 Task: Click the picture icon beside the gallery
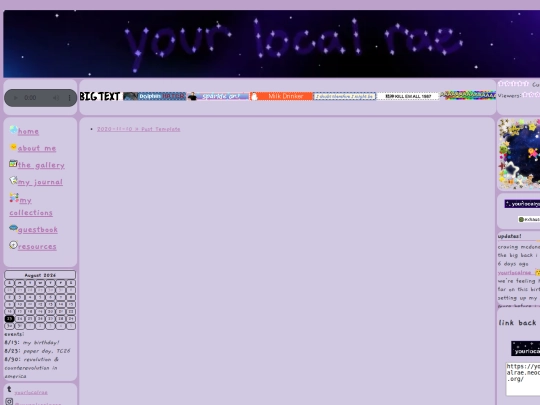pos(13,164)
